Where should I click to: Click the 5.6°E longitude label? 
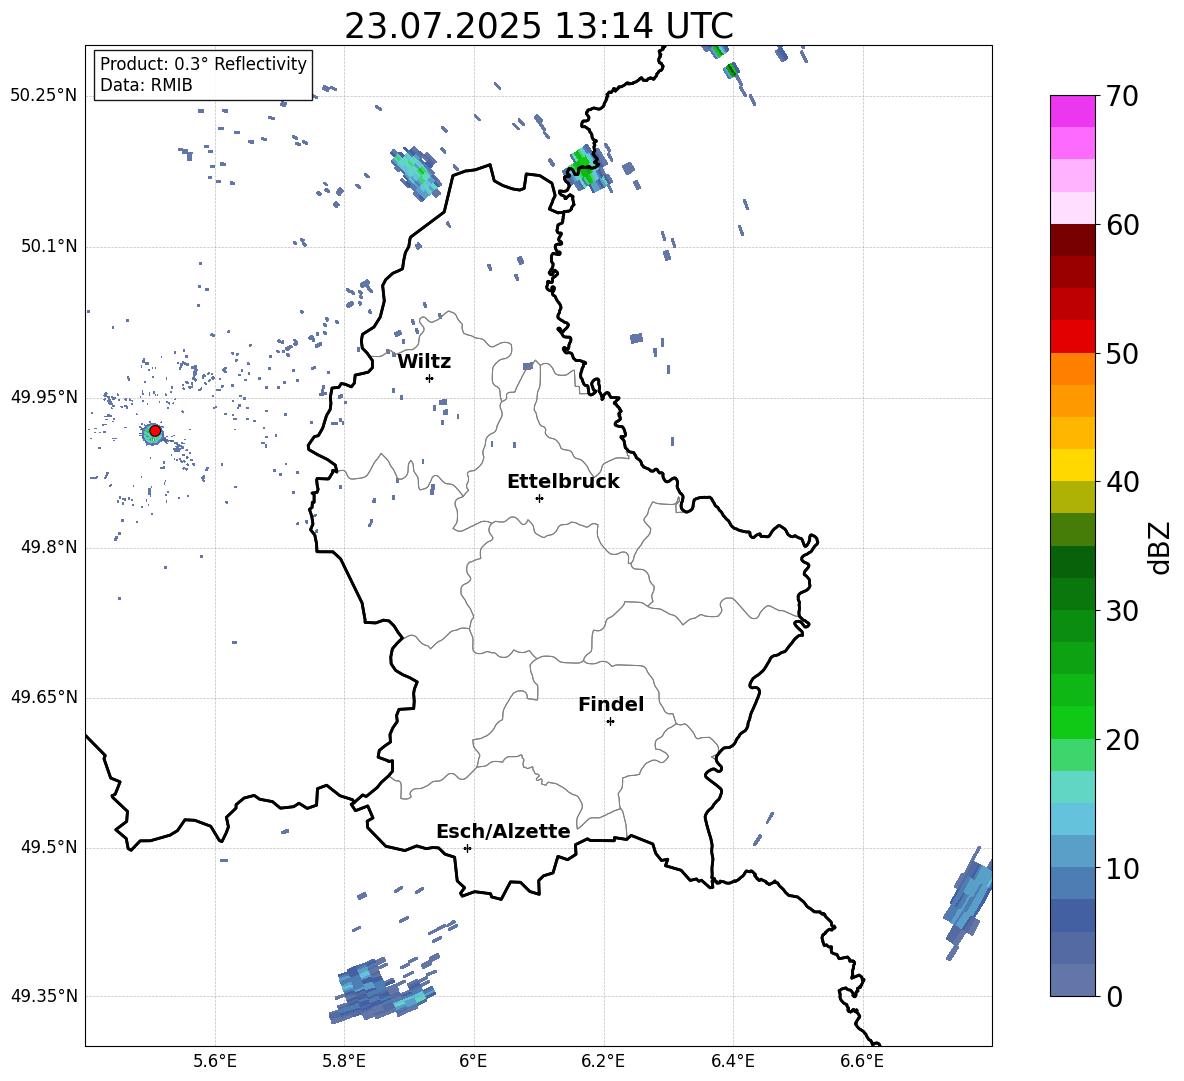click(x=215, y=1061)
